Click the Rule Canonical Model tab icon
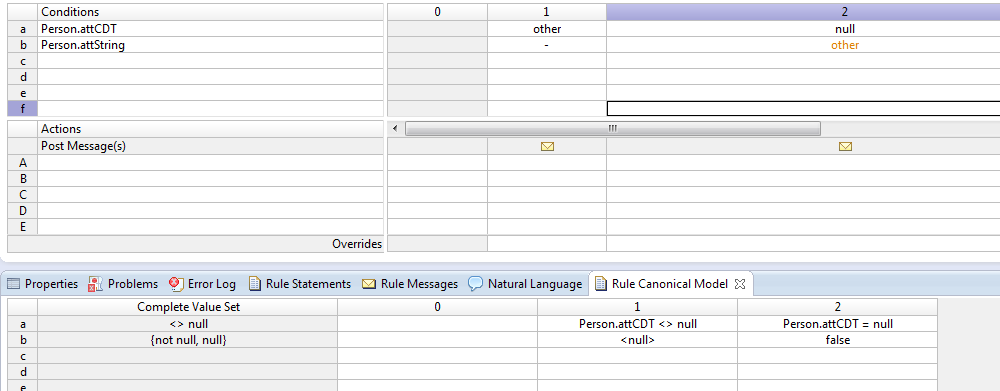1000x391 pixels. tap(601, 284)
